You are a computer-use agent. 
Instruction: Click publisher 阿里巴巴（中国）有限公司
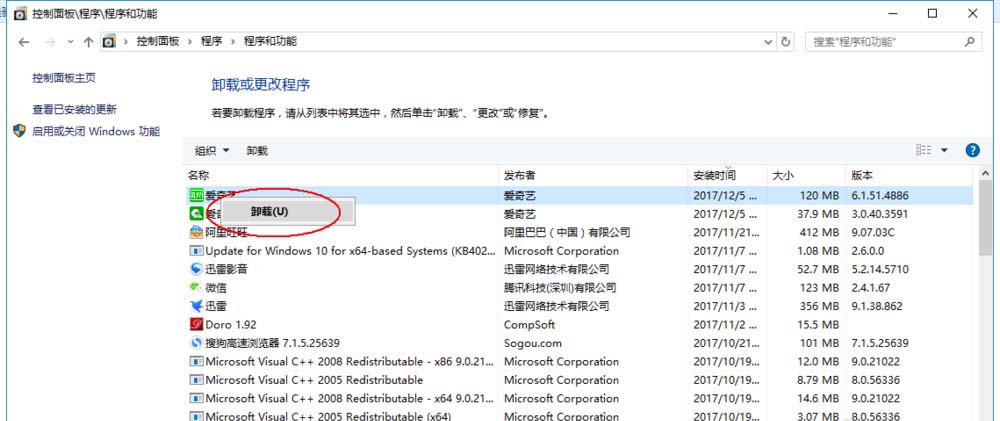click(x=567, y=232)
